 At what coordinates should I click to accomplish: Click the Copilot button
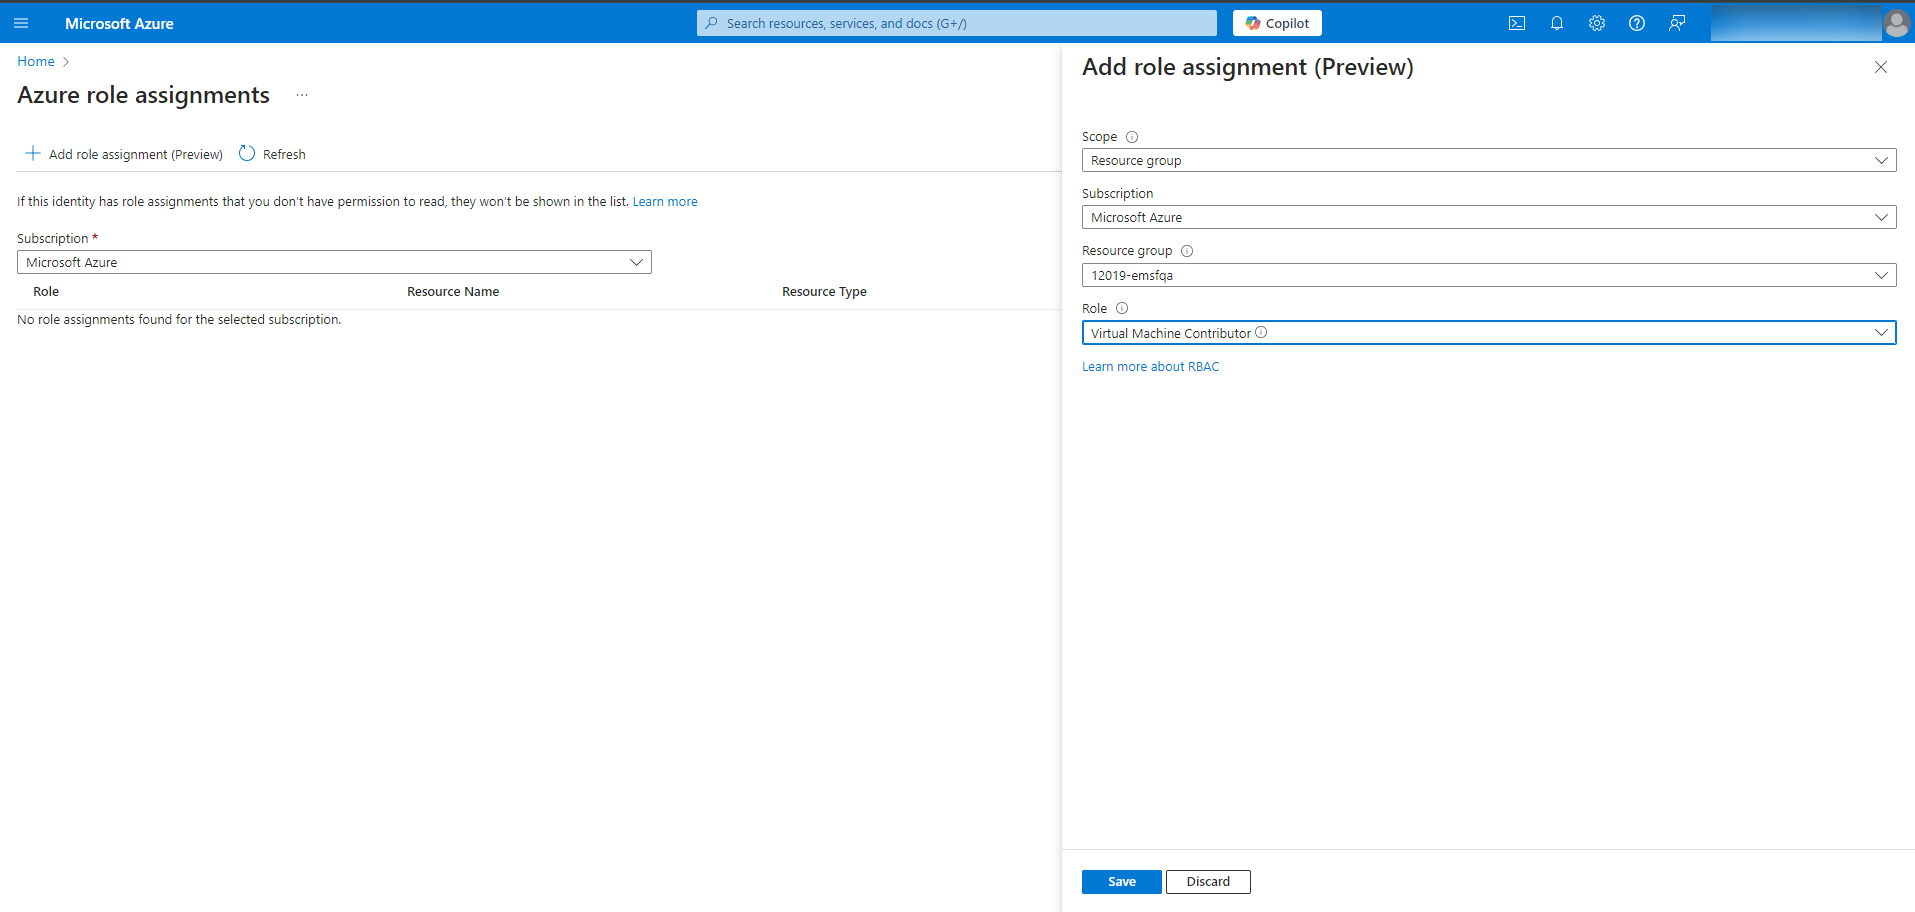pyautogui.click(x=1277, y=23)
